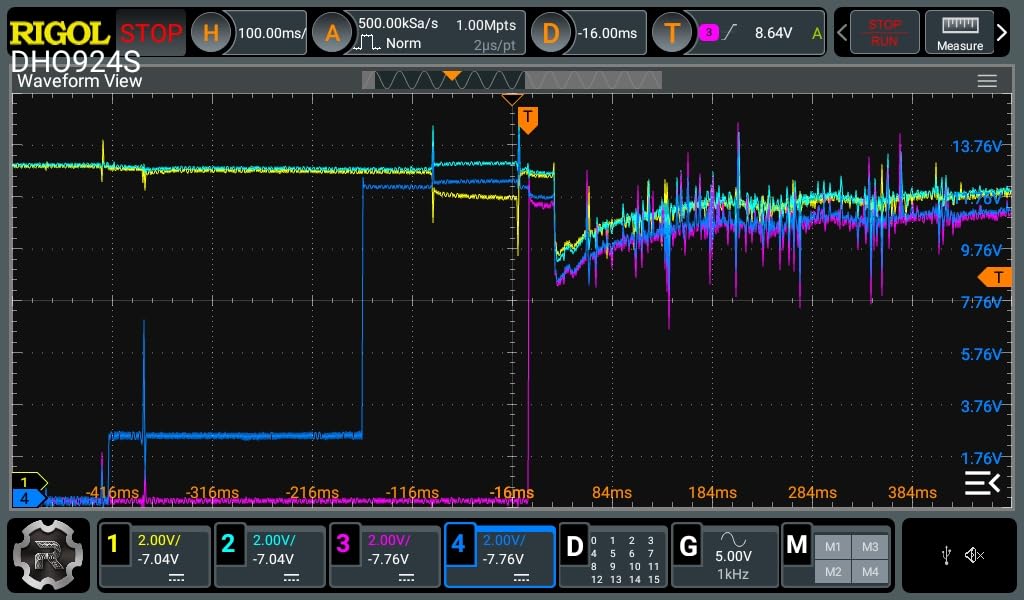Tap channel 4 offset -7.76V value
Screen dimensions: 1024x600
503,560
